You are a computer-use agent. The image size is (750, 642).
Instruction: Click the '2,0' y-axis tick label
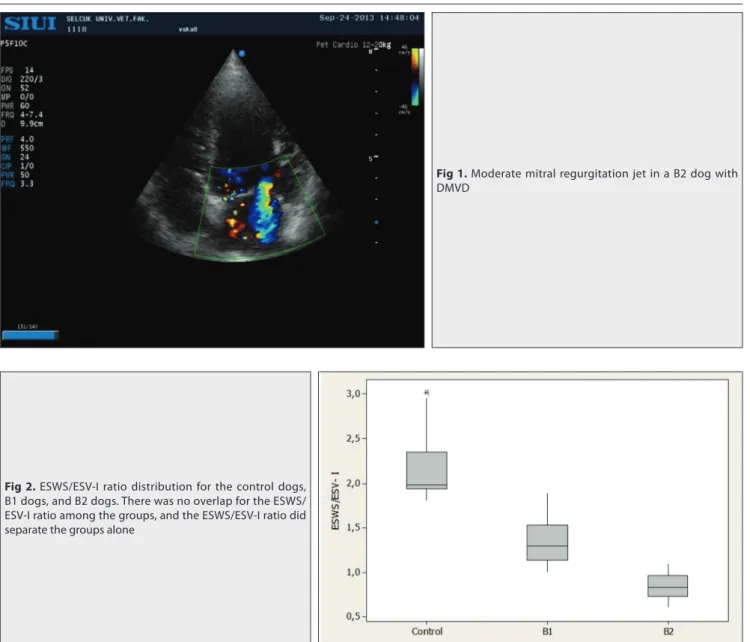click(353, 483)
